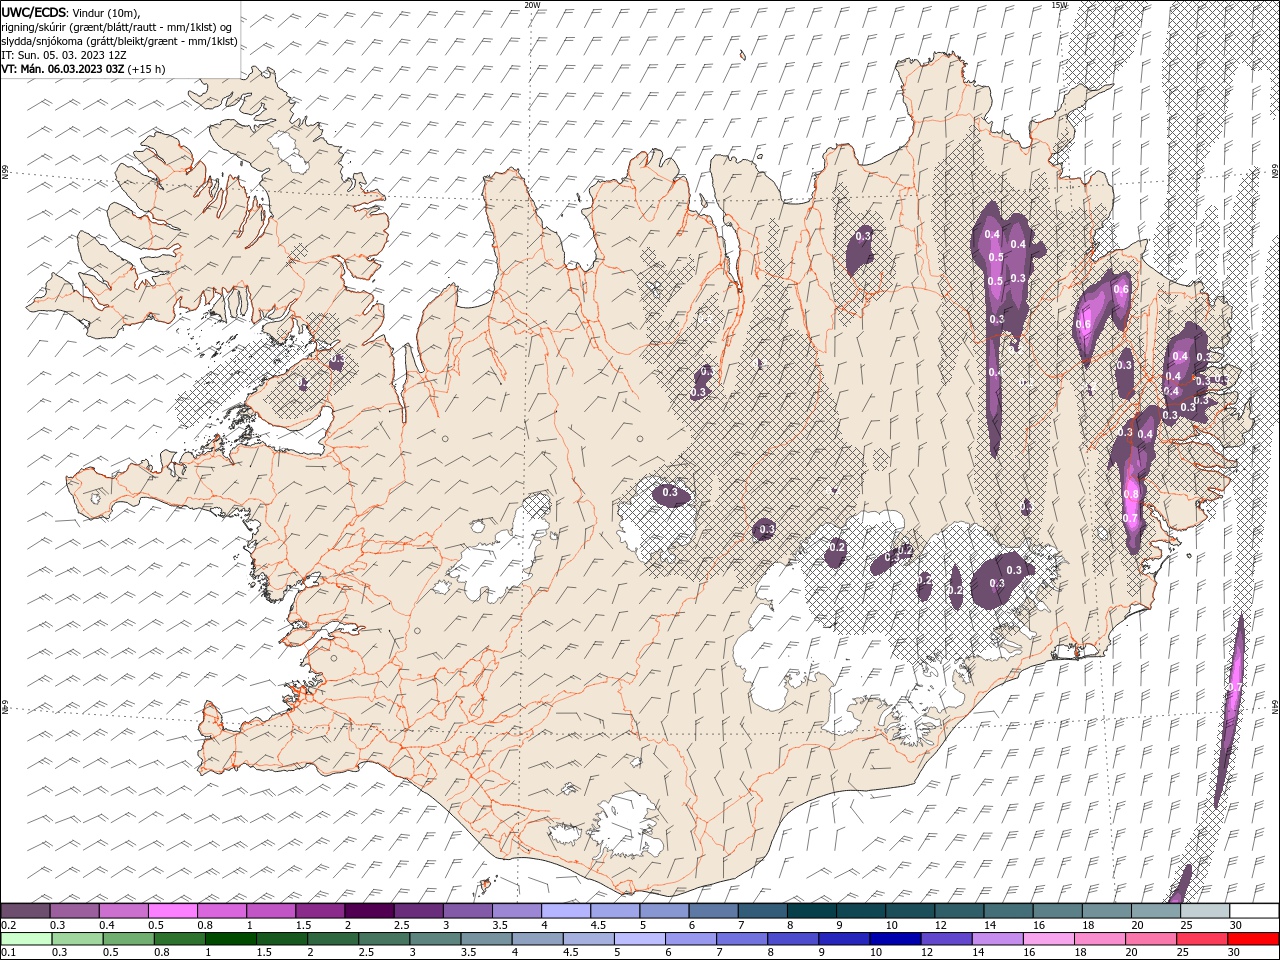
Task: Select the lower legend swatch labeled 4
Action: pos(537,939)
